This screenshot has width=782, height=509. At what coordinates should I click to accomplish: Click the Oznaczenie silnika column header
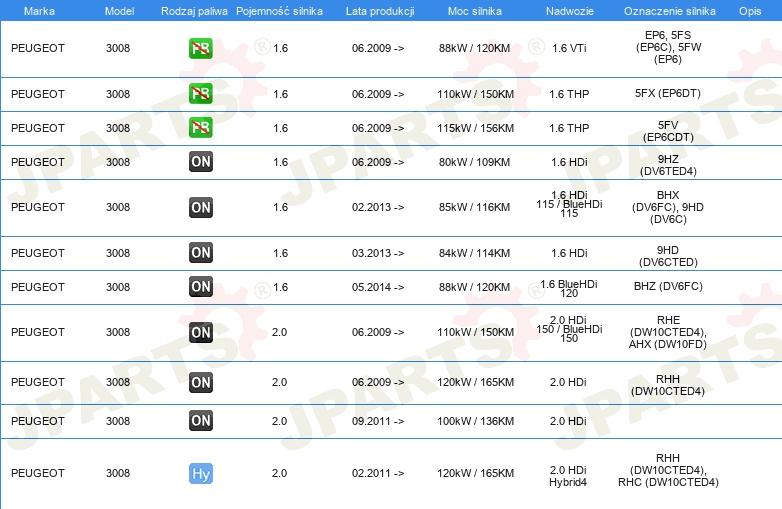click(670, 11)
